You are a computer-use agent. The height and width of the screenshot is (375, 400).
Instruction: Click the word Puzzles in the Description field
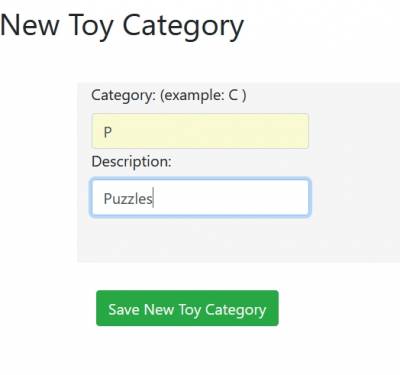(128, 199)
